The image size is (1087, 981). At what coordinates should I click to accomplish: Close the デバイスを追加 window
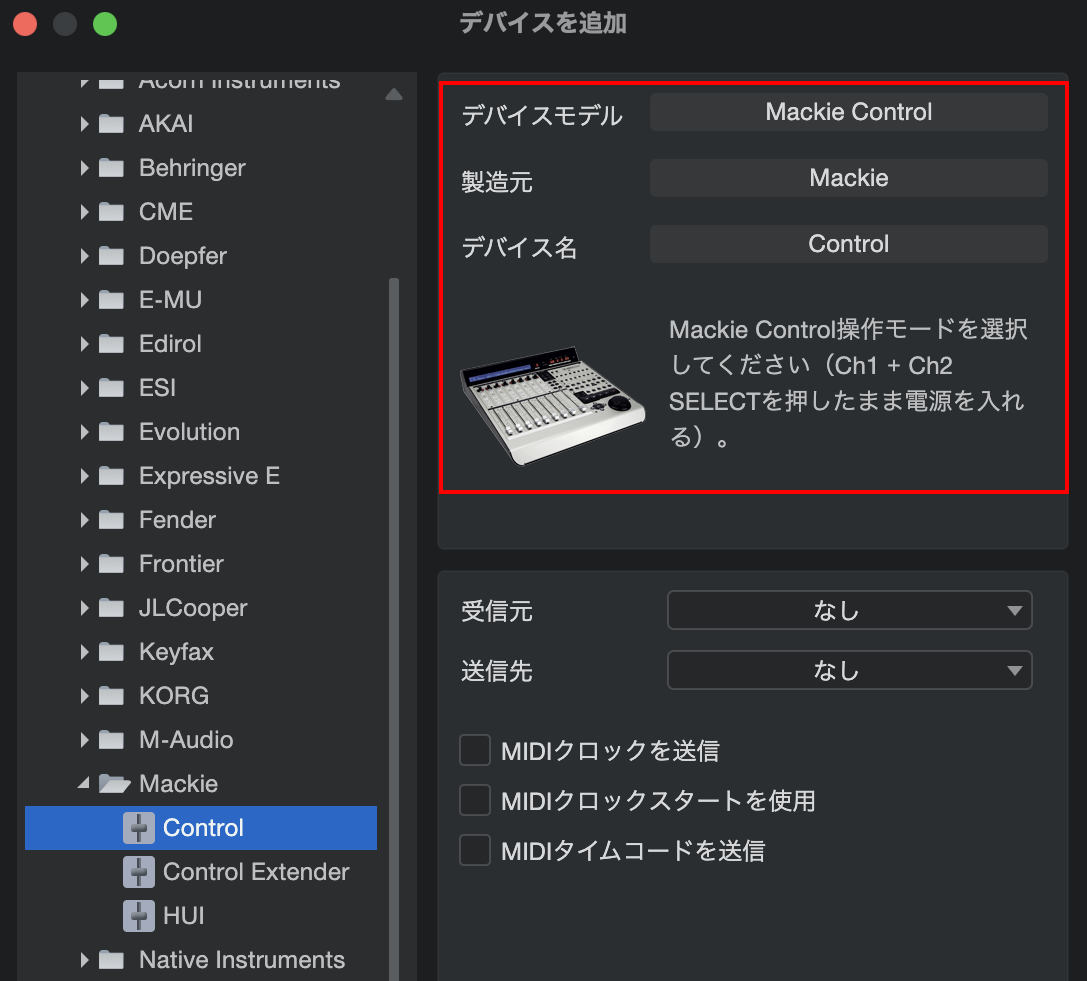pos(25,24)
